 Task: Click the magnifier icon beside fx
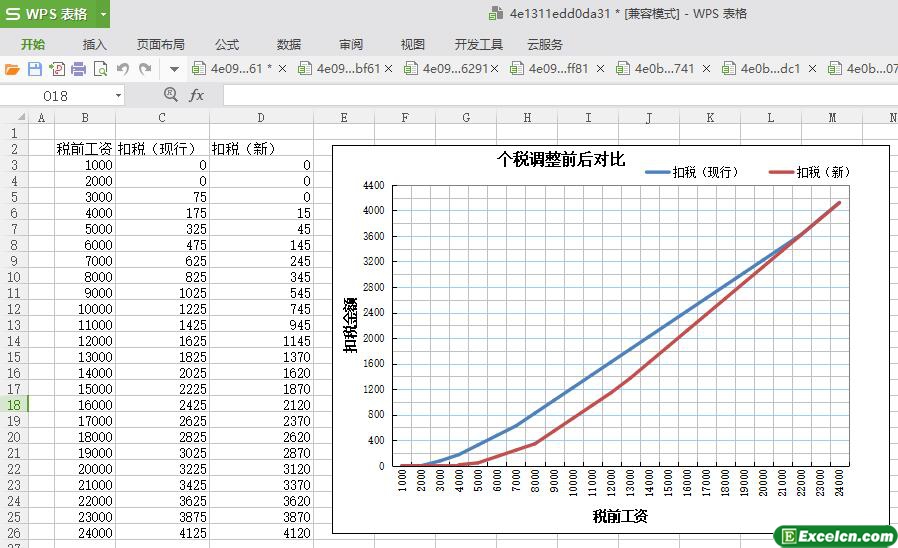[171, 94]
